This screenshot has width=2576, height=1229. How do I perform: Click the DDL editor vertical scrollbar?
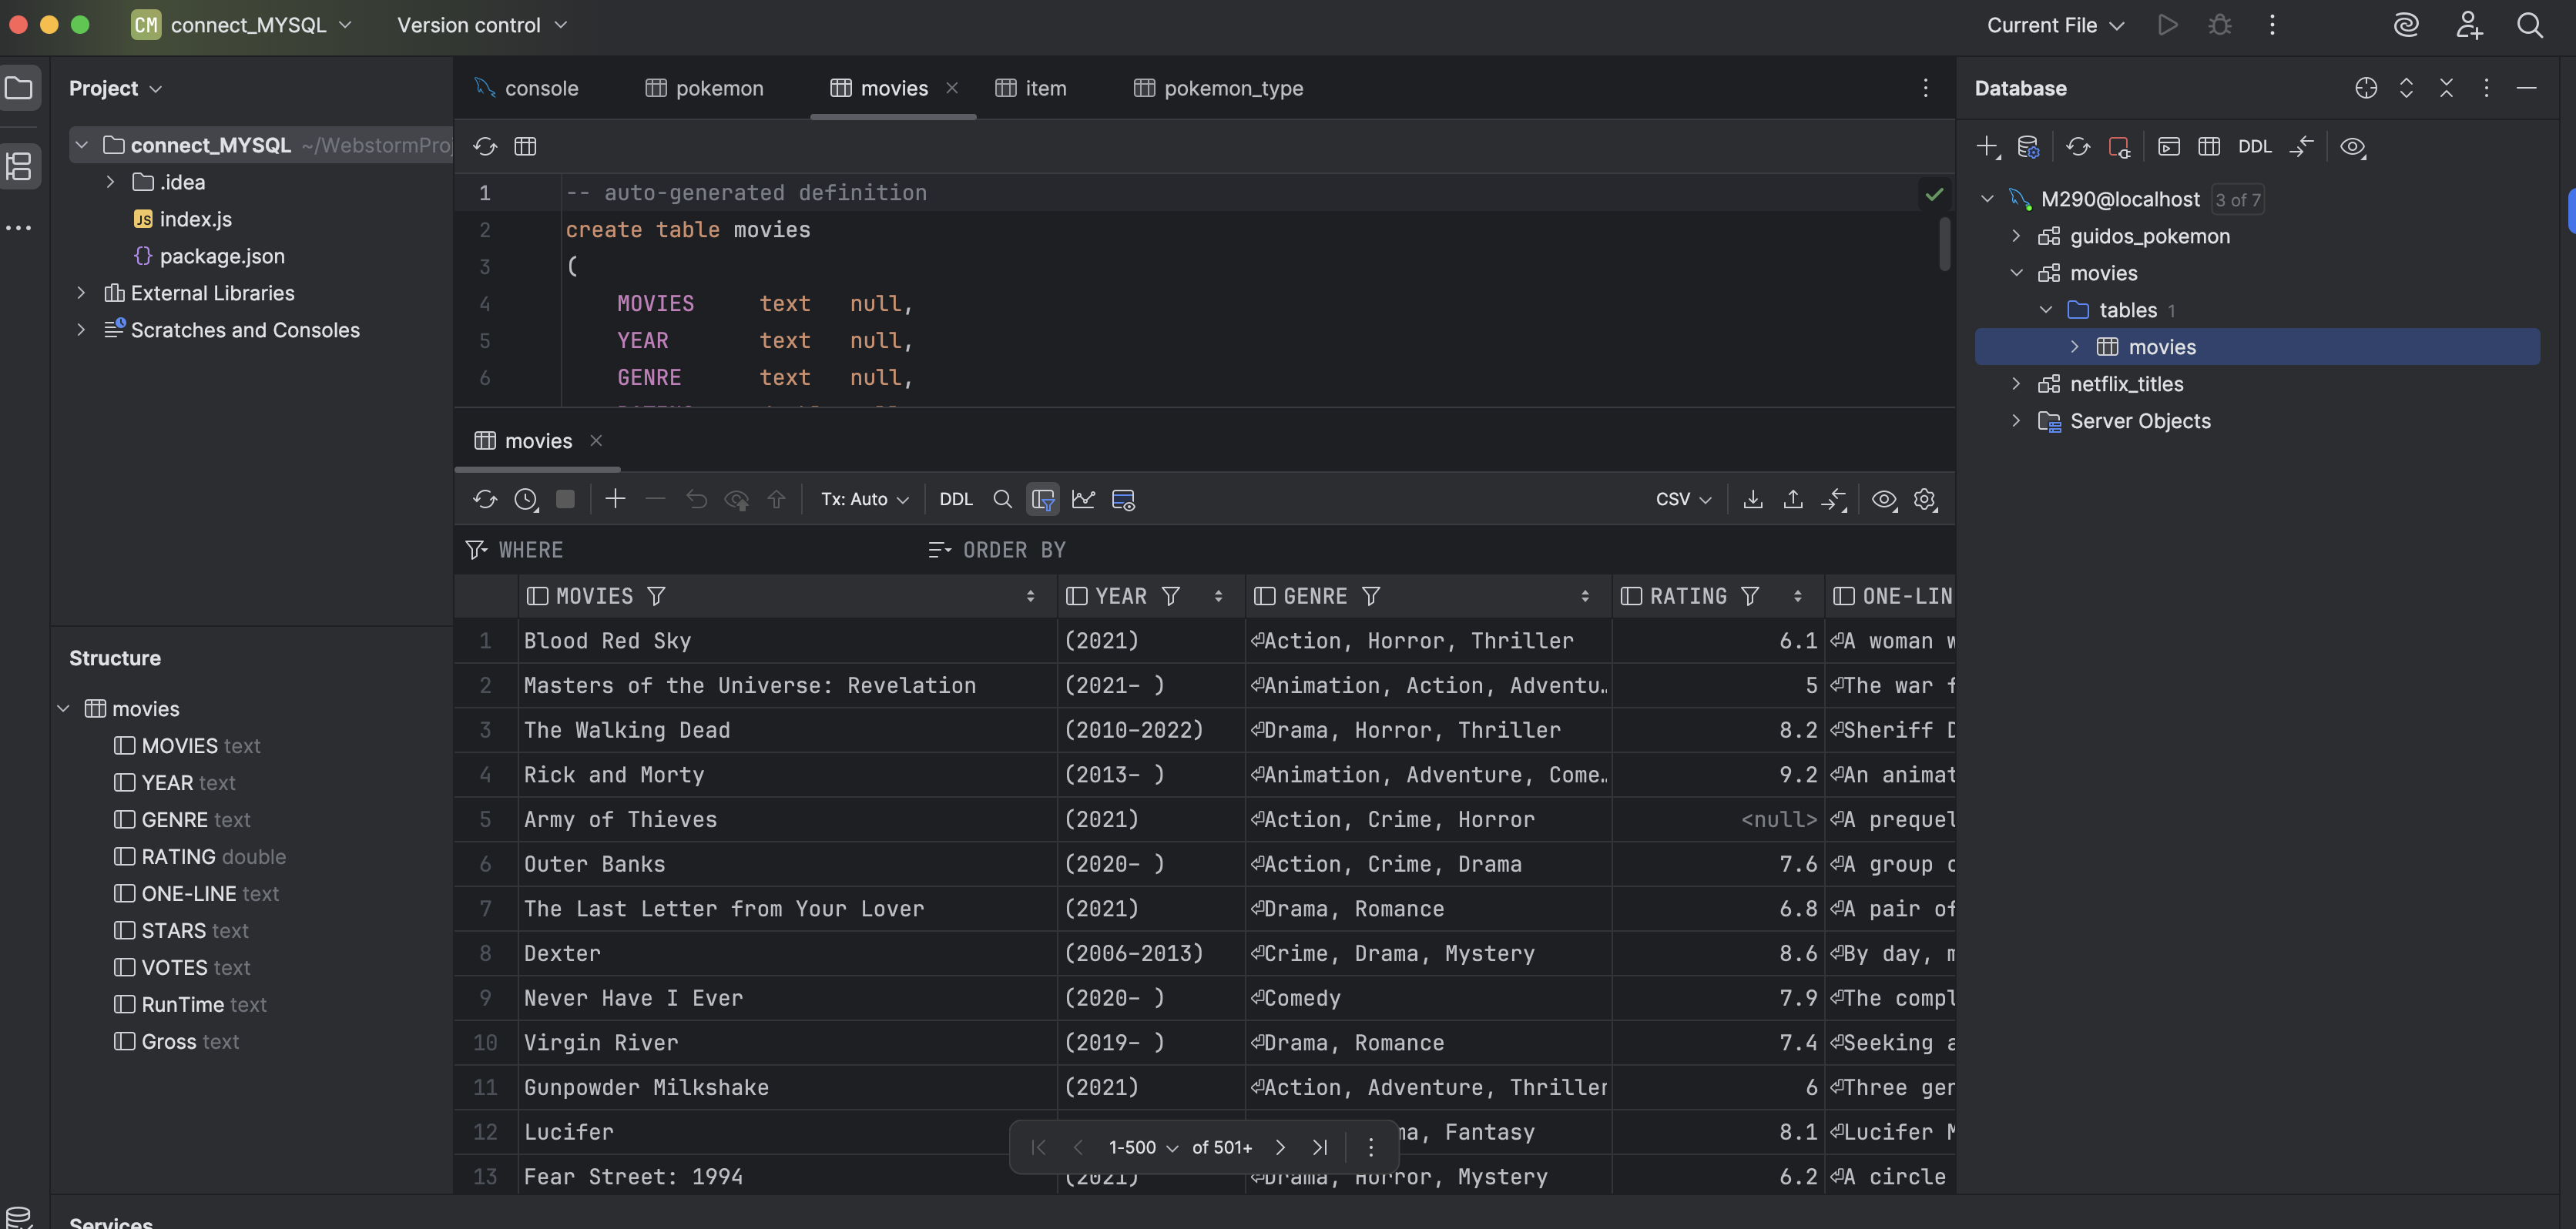coord(1944,244)
